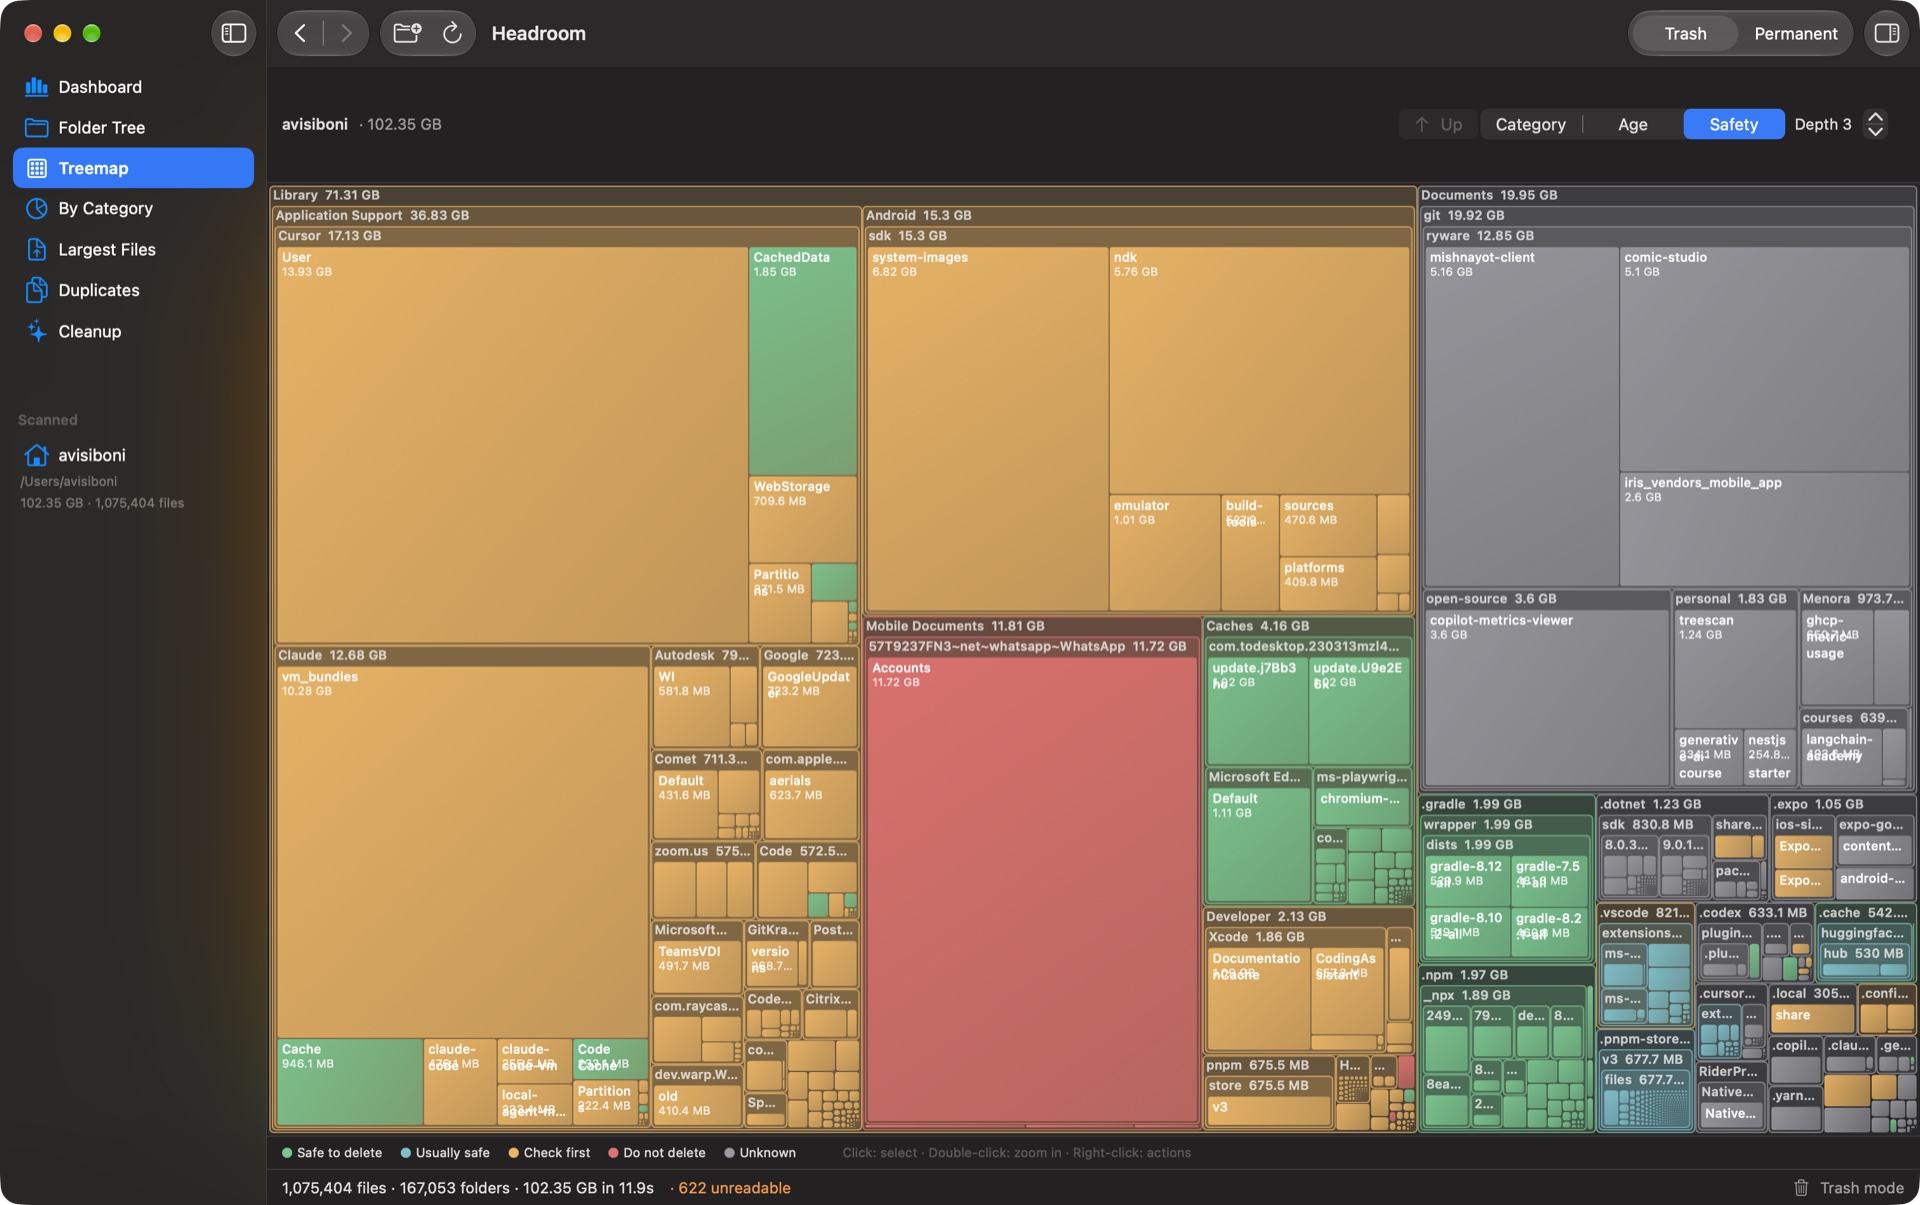The width and height of the screenshot is (1920, 1205).
Task: Click the Cleanup sparkle icon
Action: pyautogui.click(x=37, y=331)
